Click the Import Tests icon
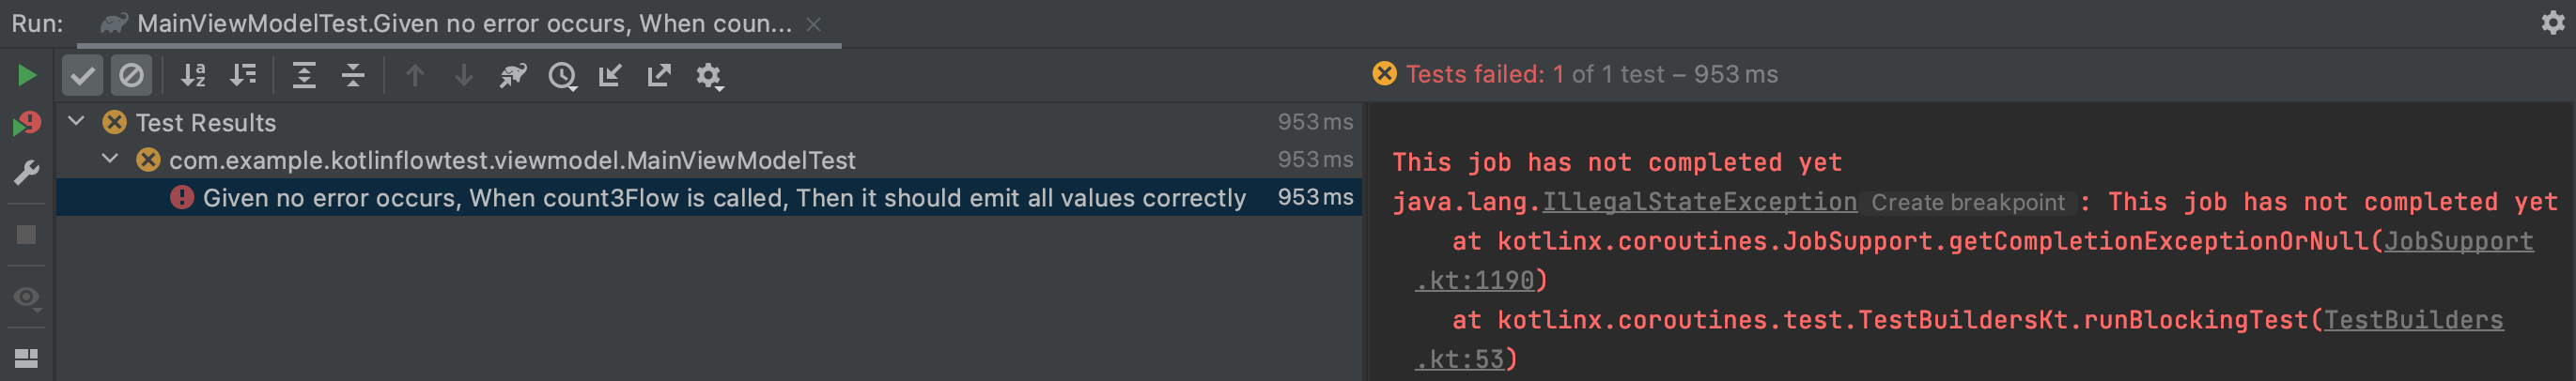2576x381 pixels. pos(610,76)
